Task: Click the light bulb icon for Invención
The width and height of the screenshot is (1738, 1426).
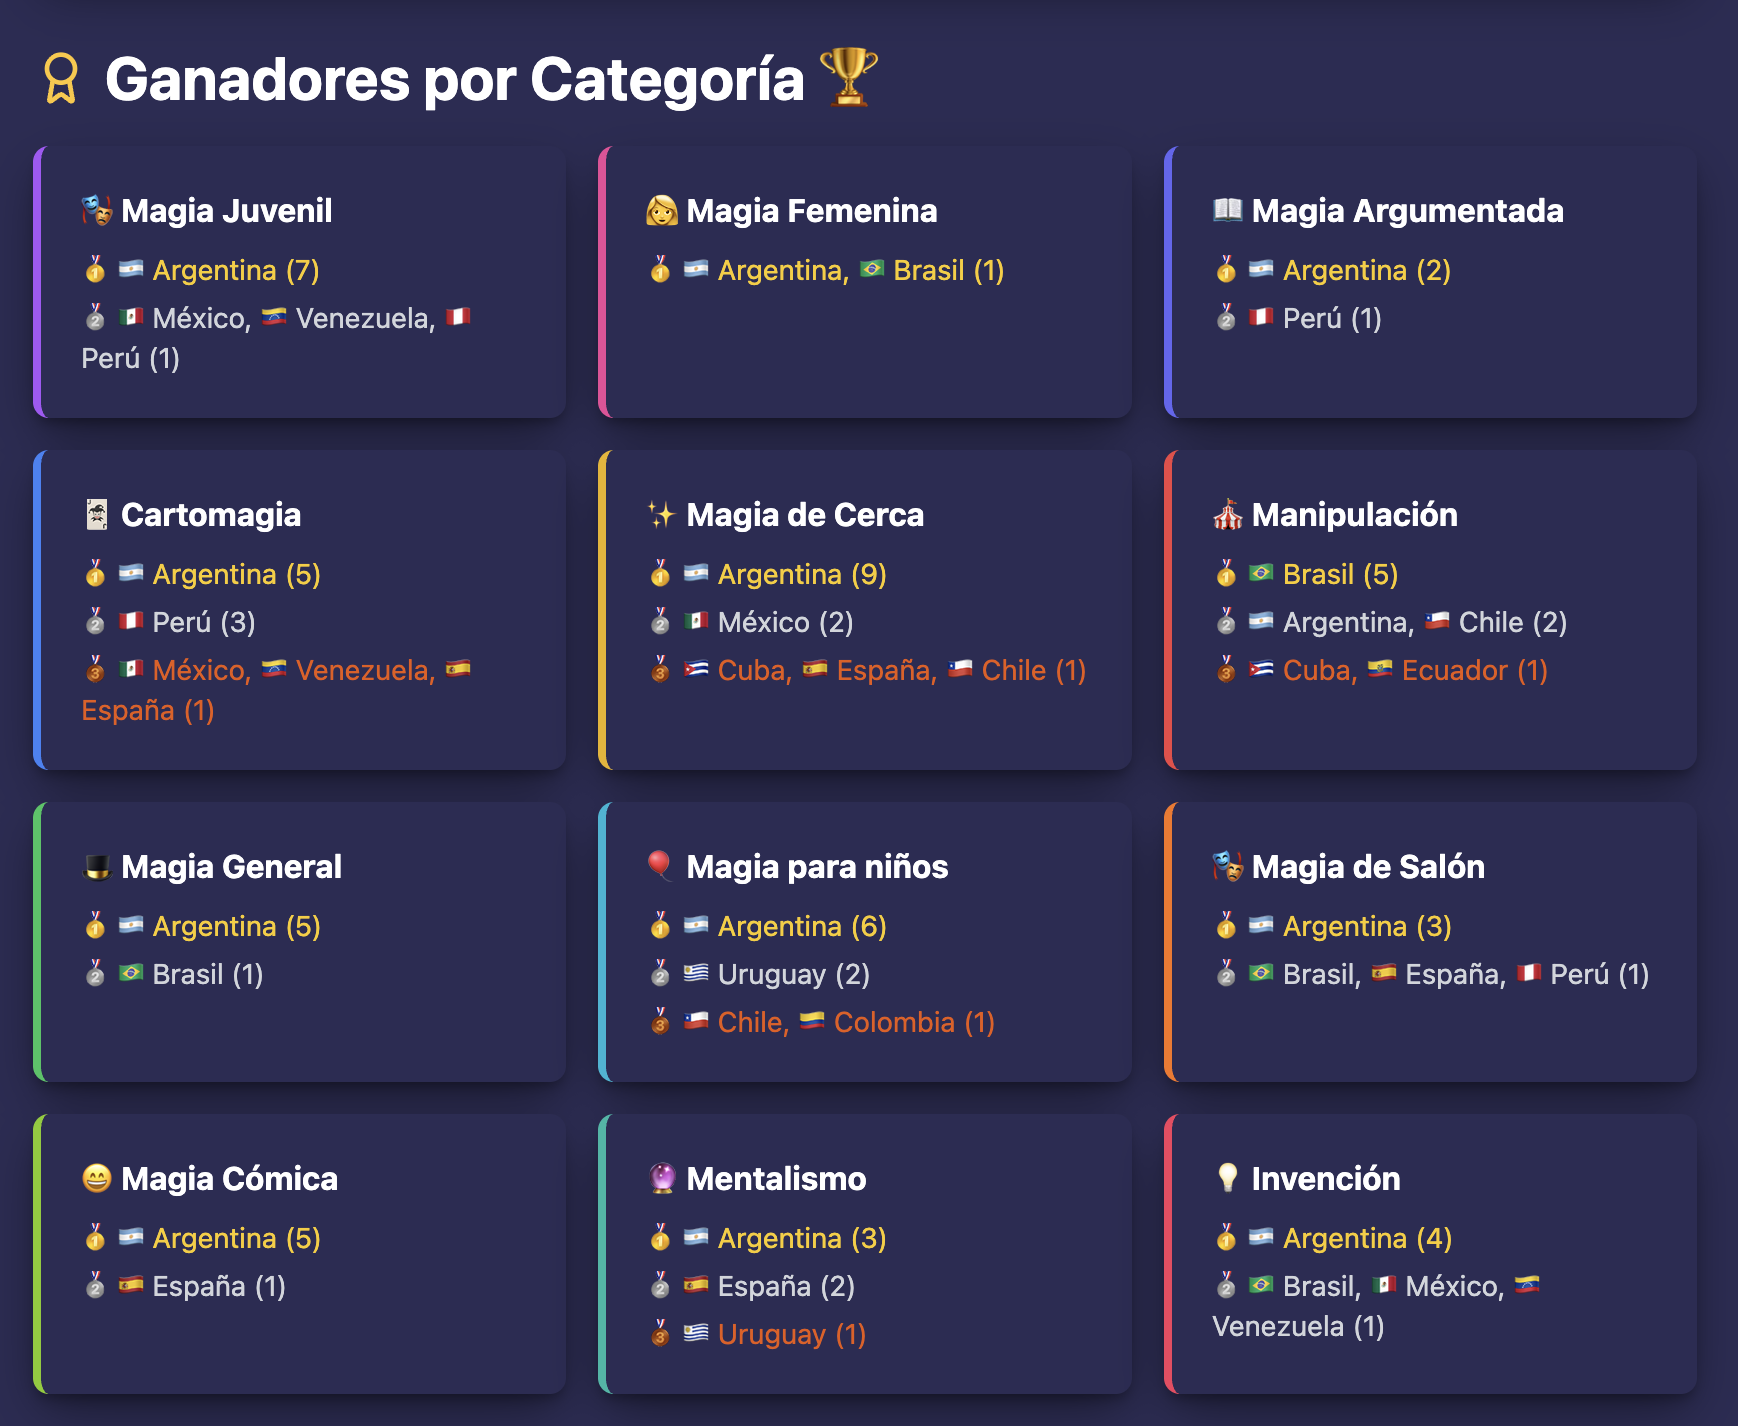Action: pos(1227,1178)
